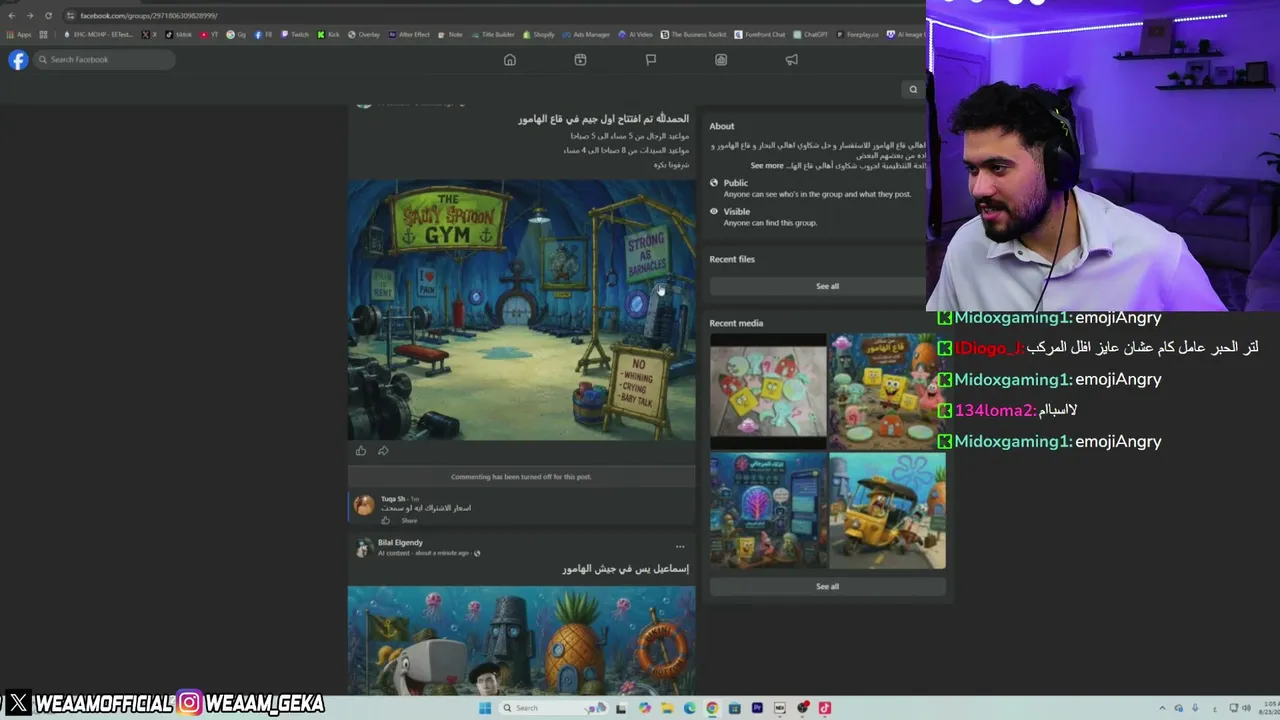Viewport: 1280px width, 720px height.
Task: Open the underwater pineapple house post image
Action: point(521,641)
